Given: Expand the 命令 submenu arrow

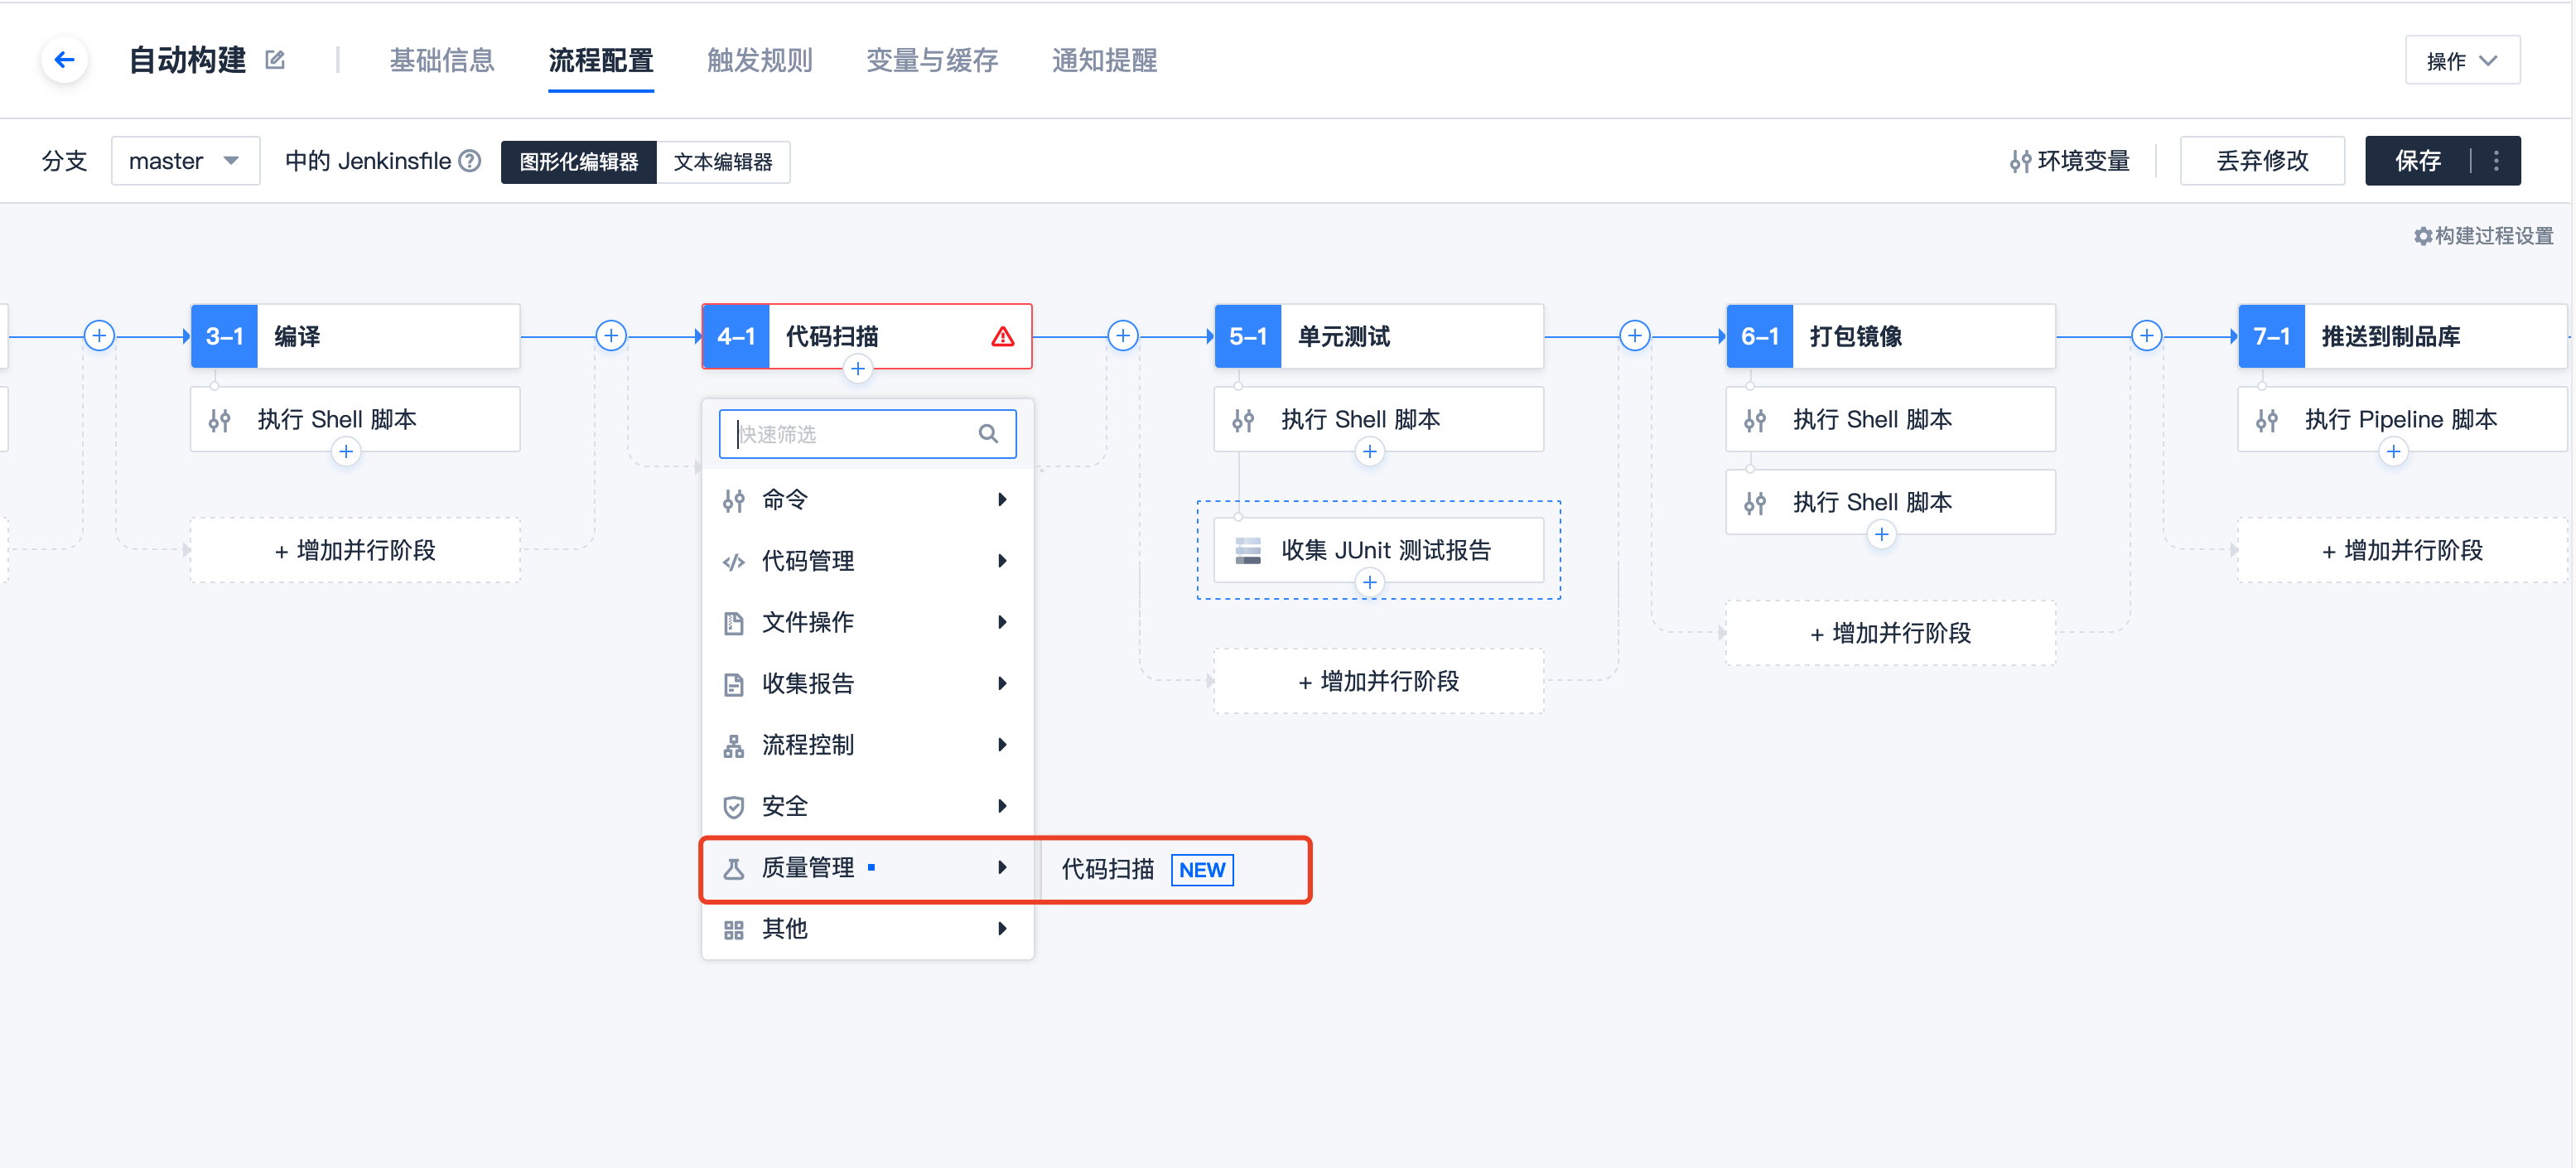Looking at the screenshot, I should [1002, 500].
